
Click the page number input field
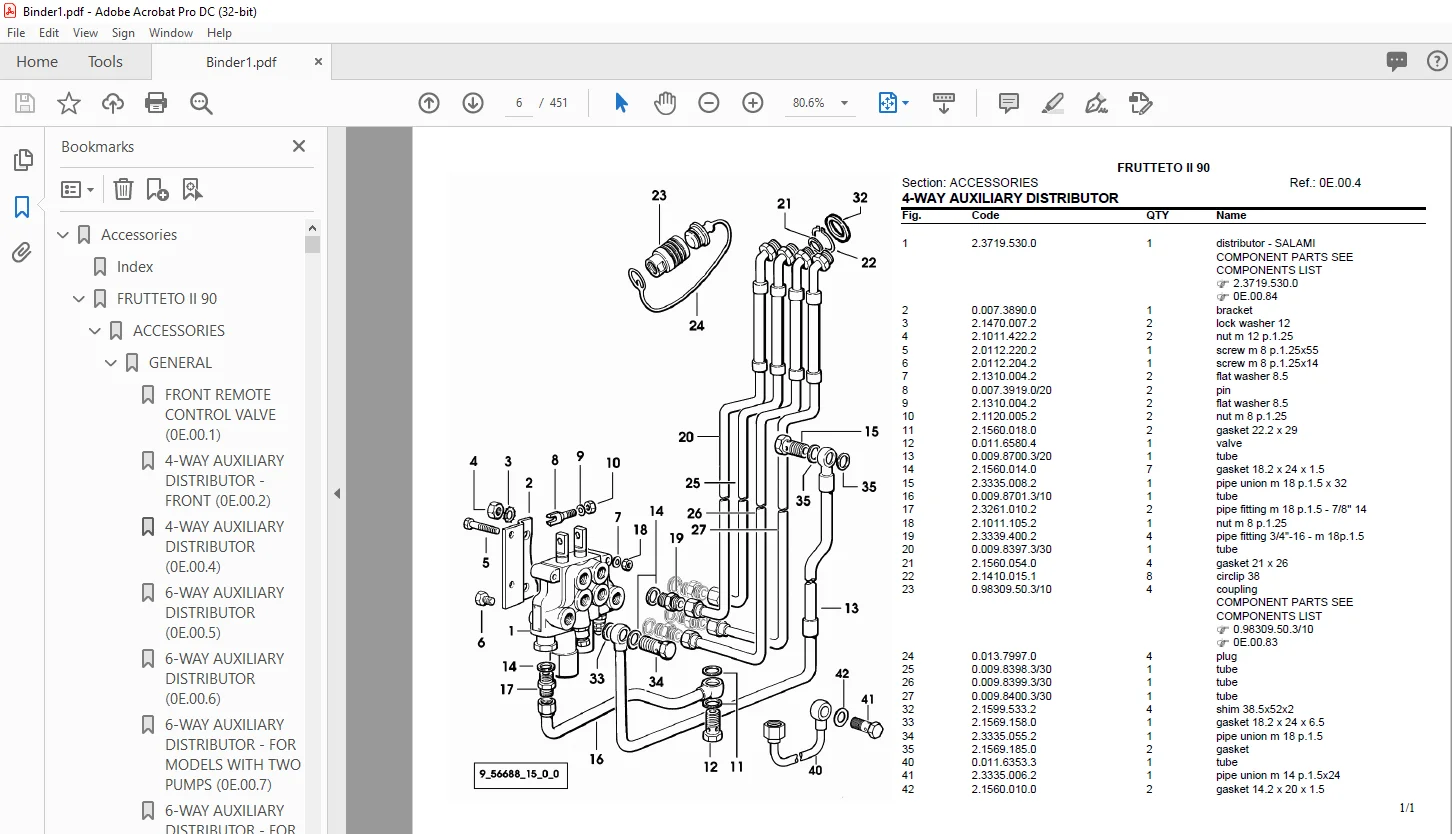(x=519, y=103)
